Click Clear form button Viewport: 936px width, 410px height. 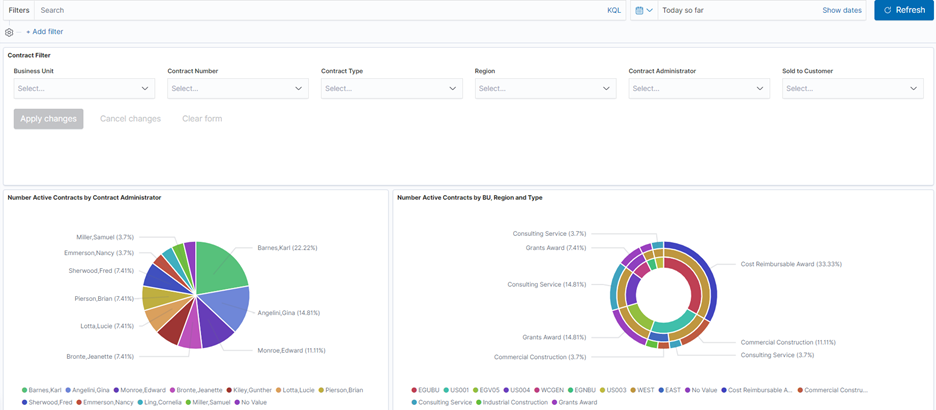click(x=202, y=119)
